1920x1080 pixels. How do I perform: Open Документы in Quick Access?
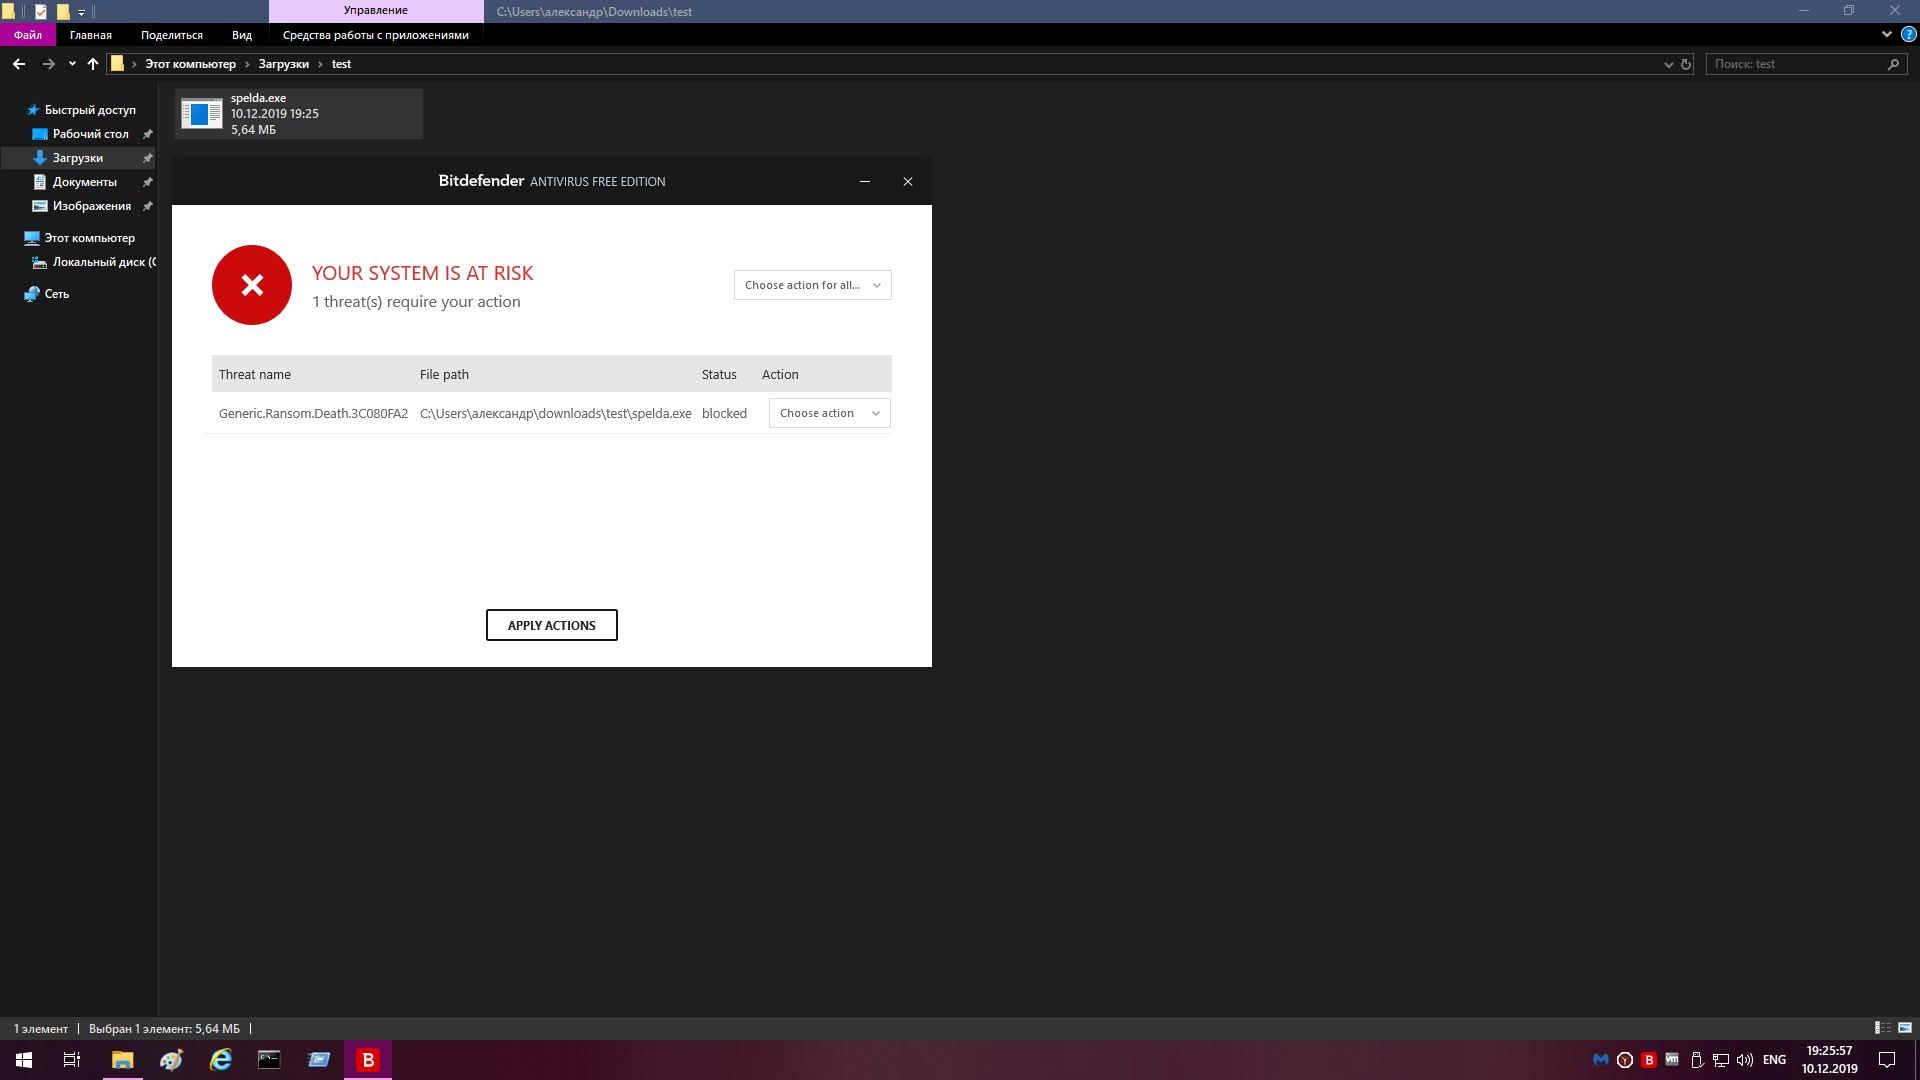pos(85,182)
